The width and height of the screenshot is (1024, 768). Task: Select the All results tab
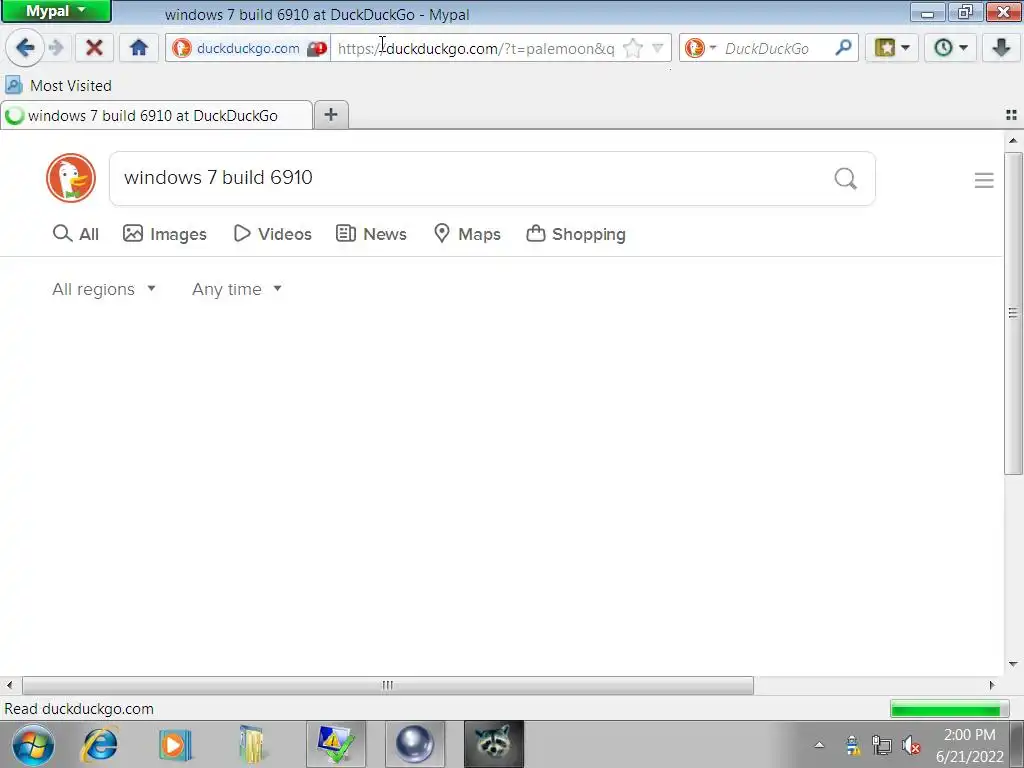[76, 234]
